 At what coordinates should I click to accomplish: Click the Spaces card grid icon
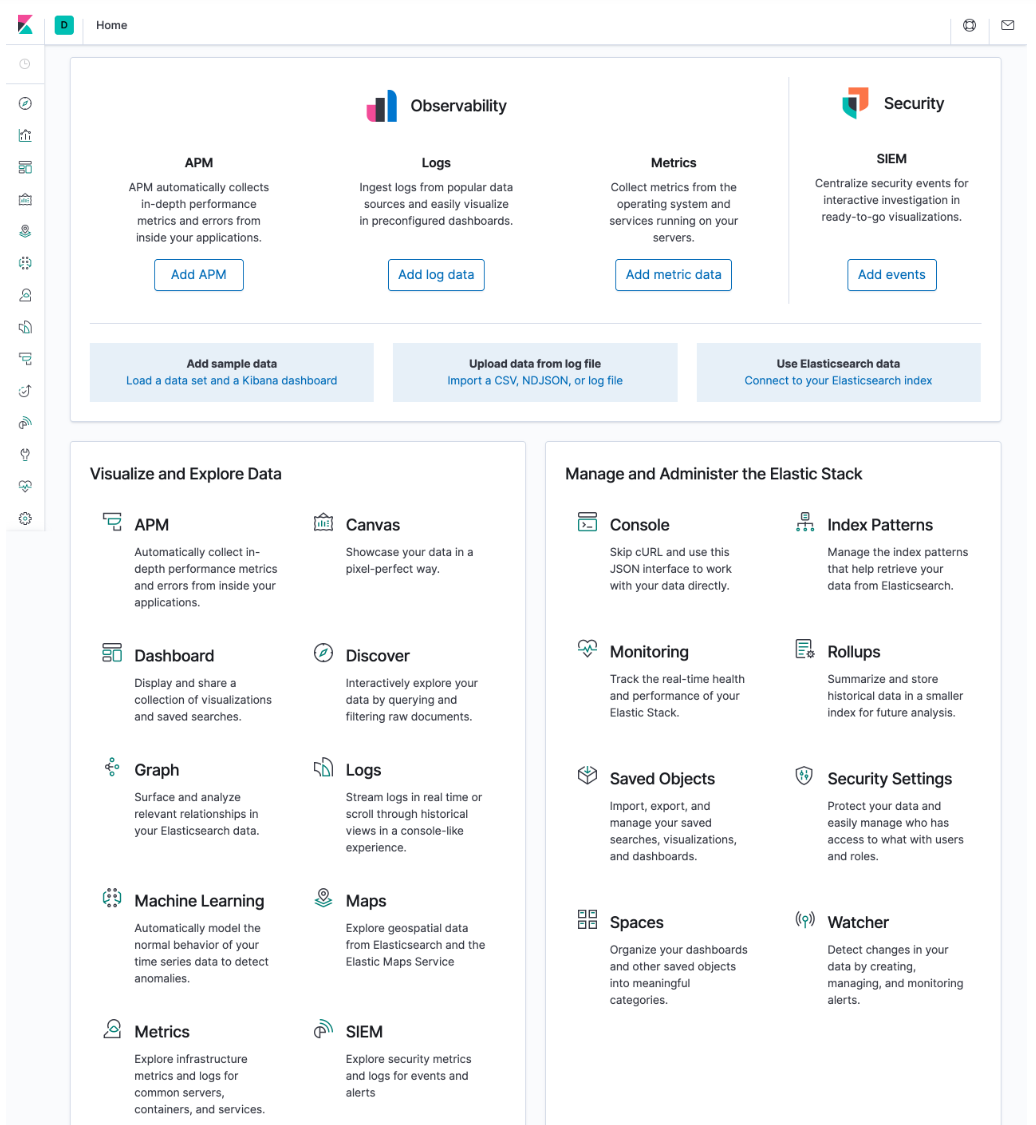tap(588, 919)
